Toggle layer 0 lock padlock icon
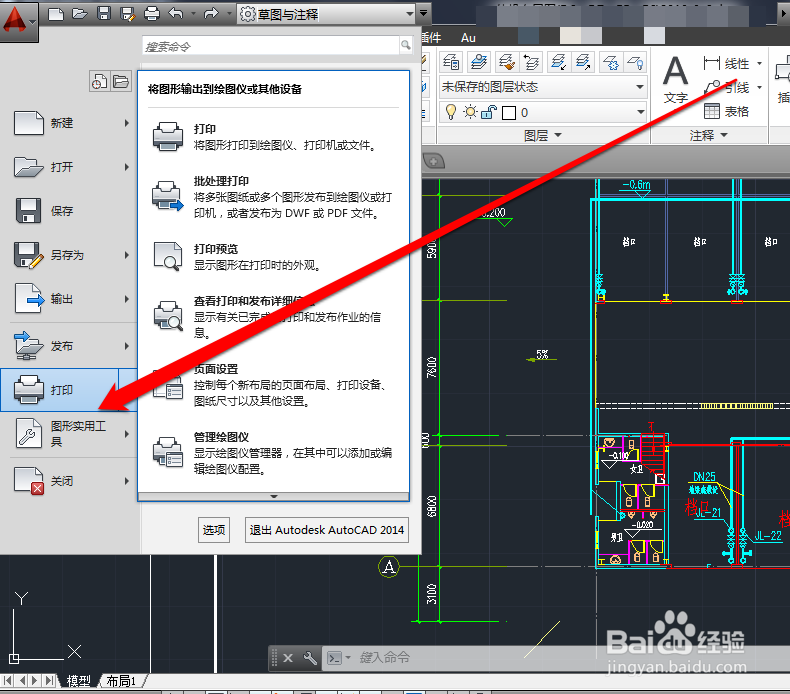Image resolution: width=790 pixels, height=694 pixels. [489, 112]
